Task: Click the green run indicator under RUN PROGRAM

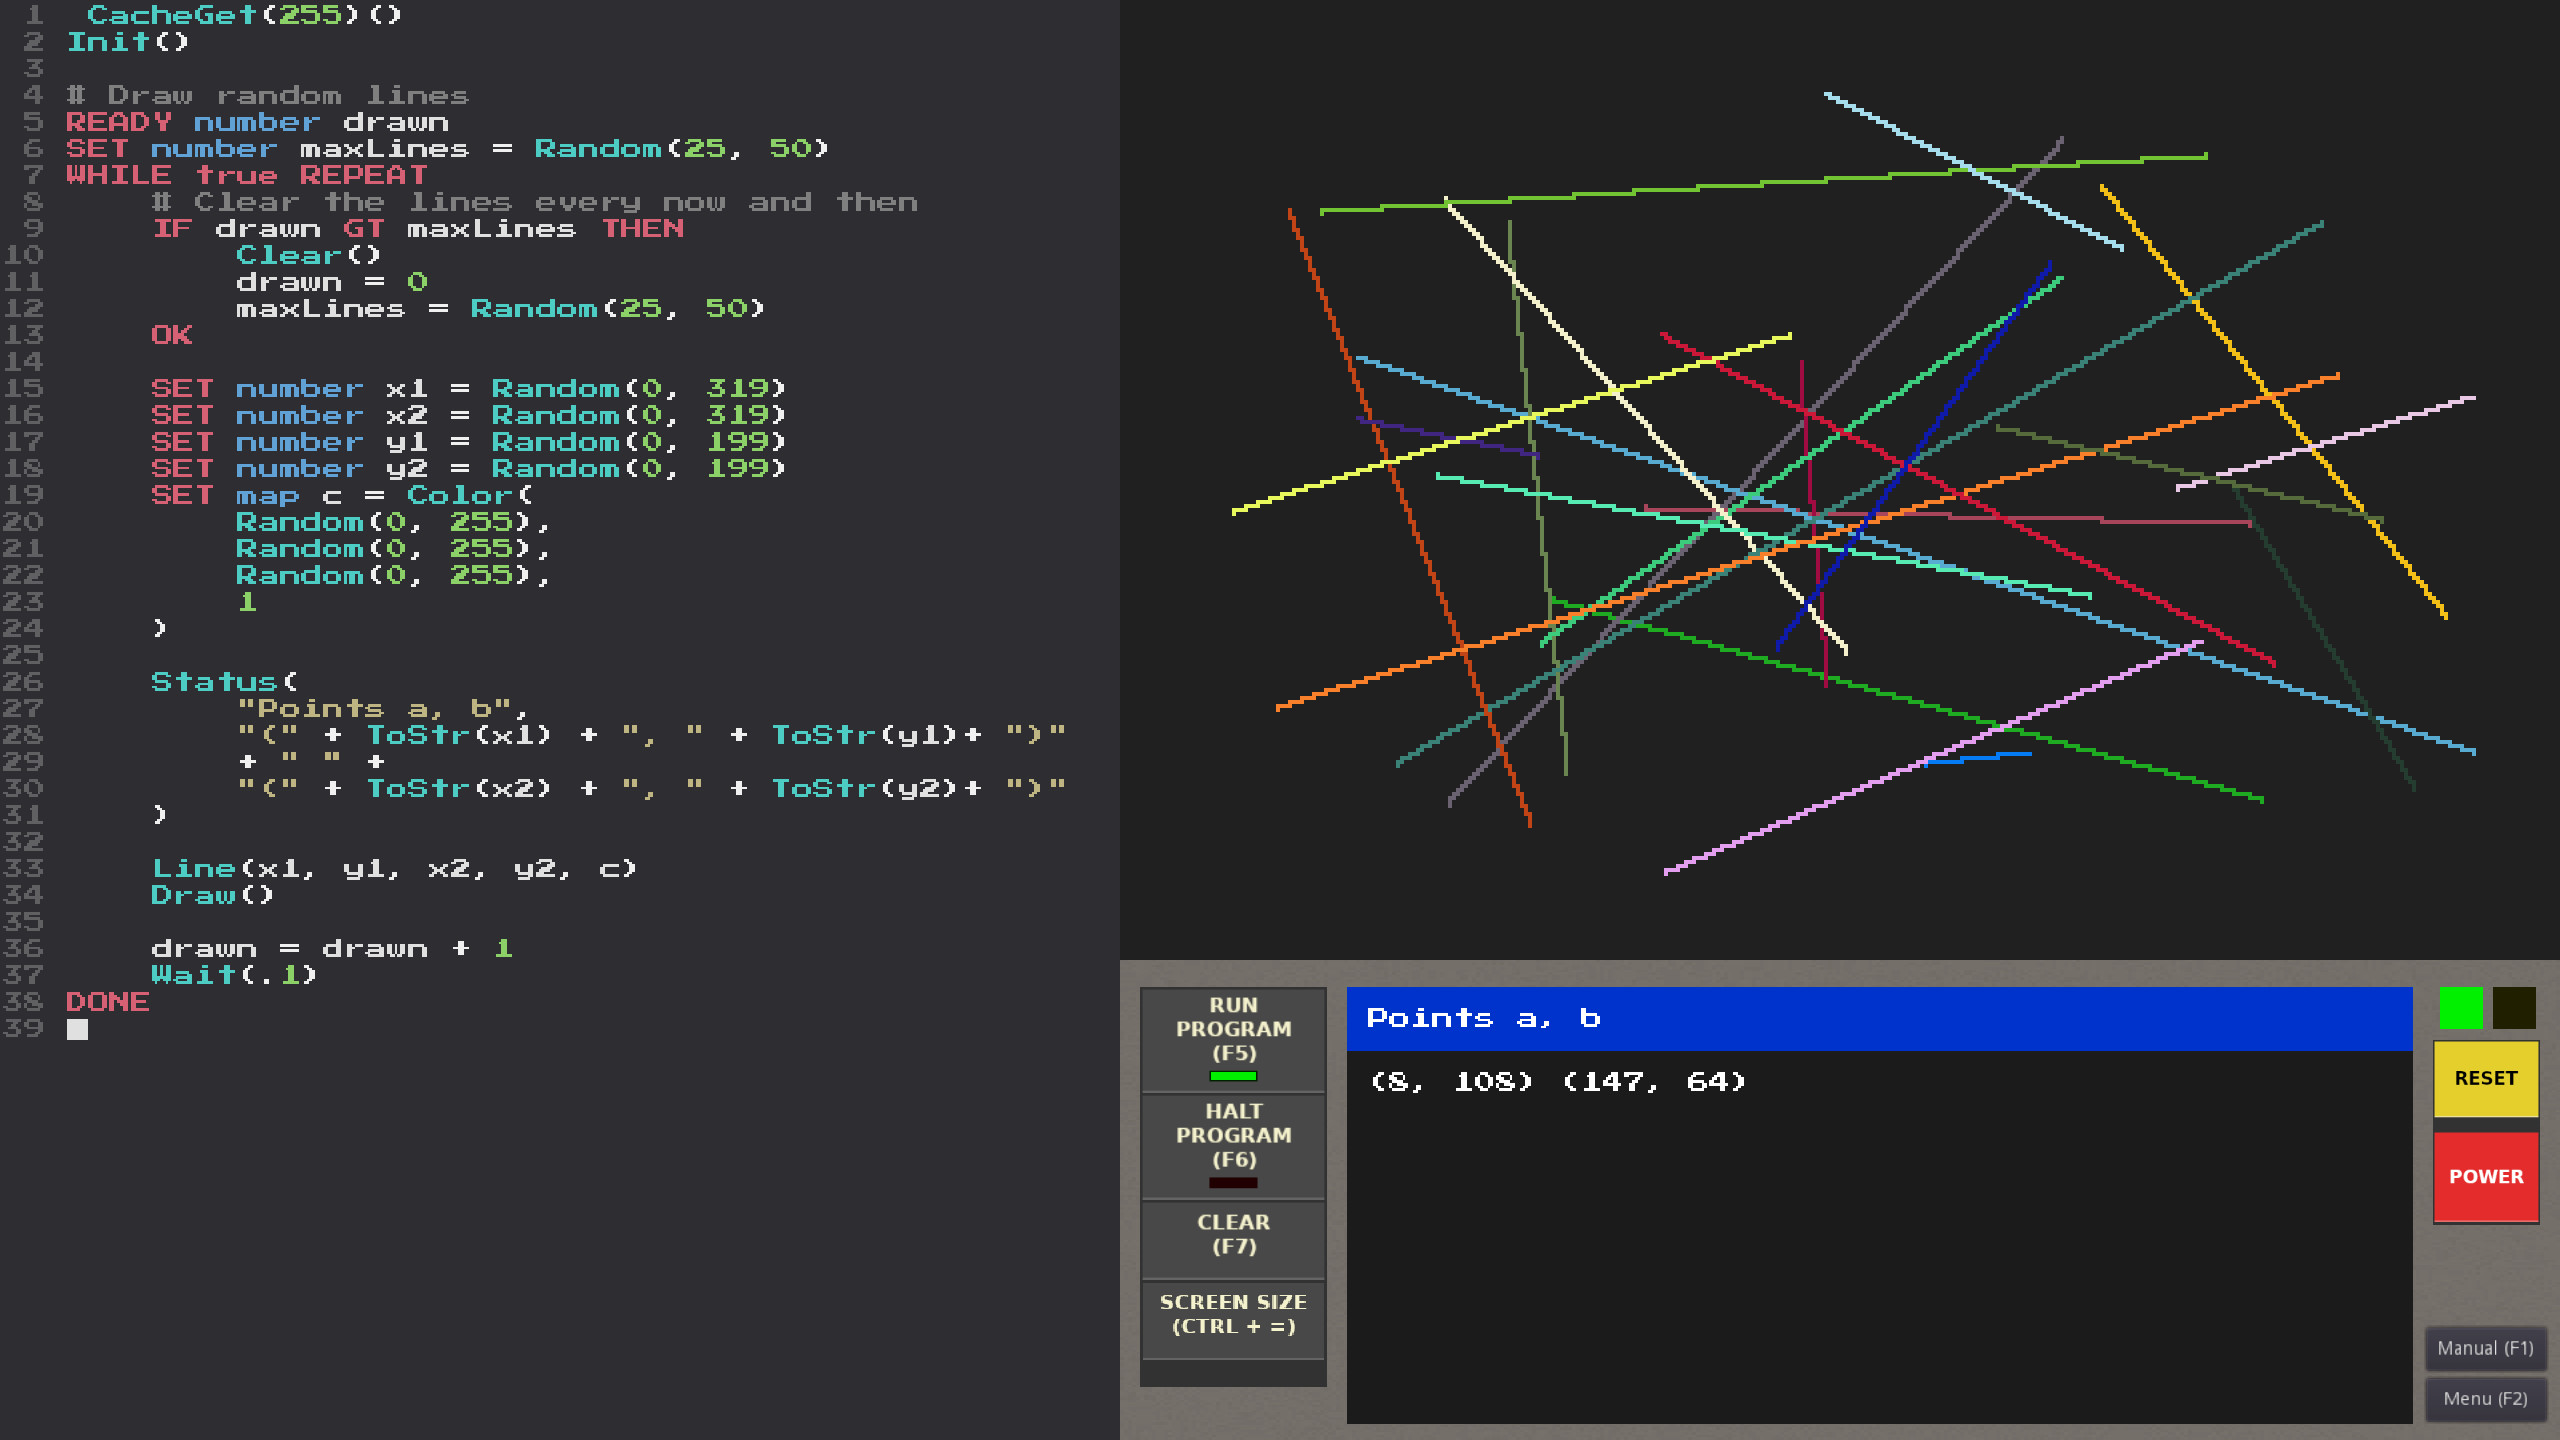Action: pyautogui.click(x=1232, y=1077)
